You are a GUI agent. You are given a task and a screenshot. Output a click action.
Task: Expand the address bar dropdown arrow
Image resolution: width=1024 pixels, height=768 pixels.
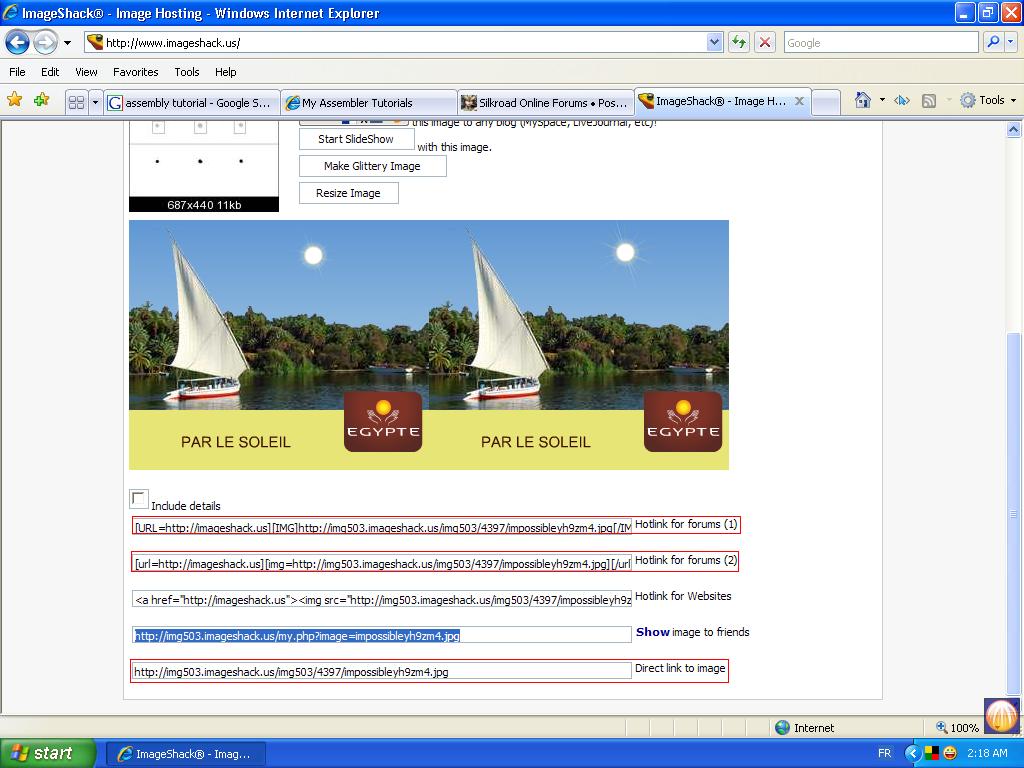coord(714,42)
